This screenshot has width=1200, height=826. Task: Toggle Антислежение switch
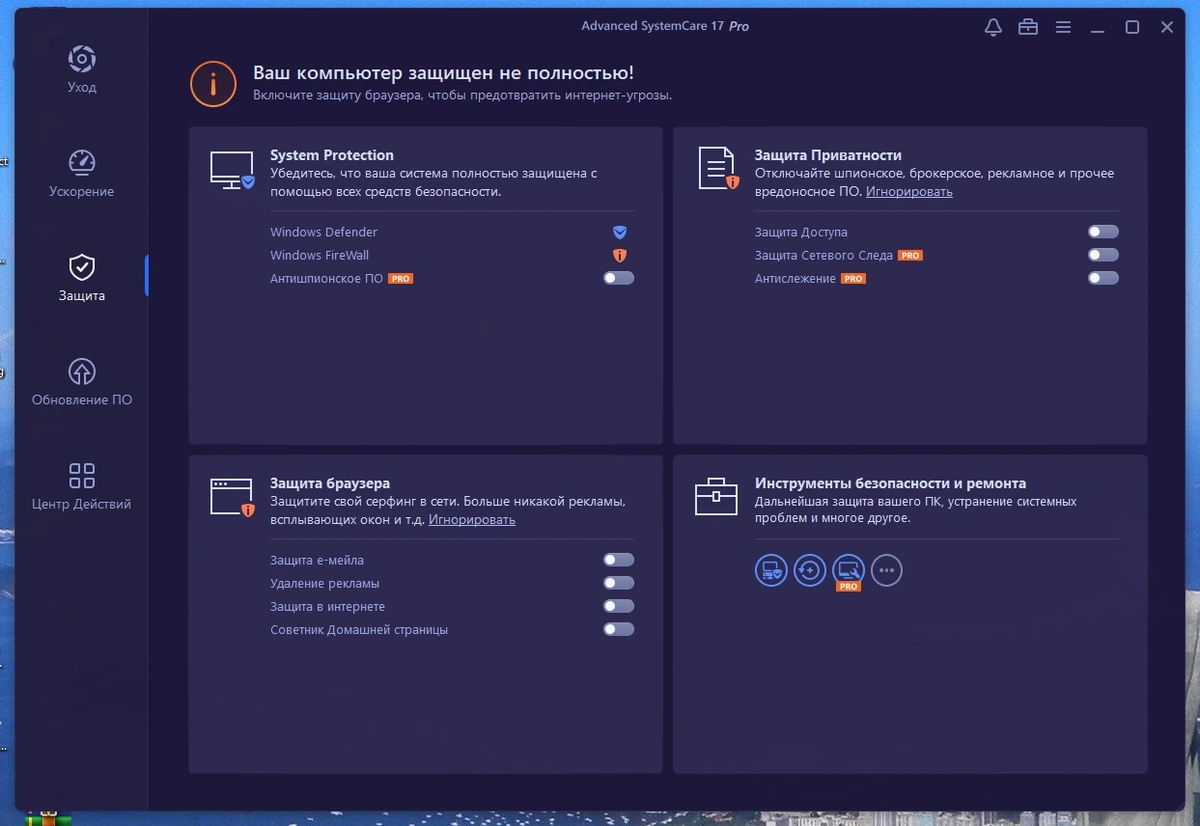(1103, 278)
